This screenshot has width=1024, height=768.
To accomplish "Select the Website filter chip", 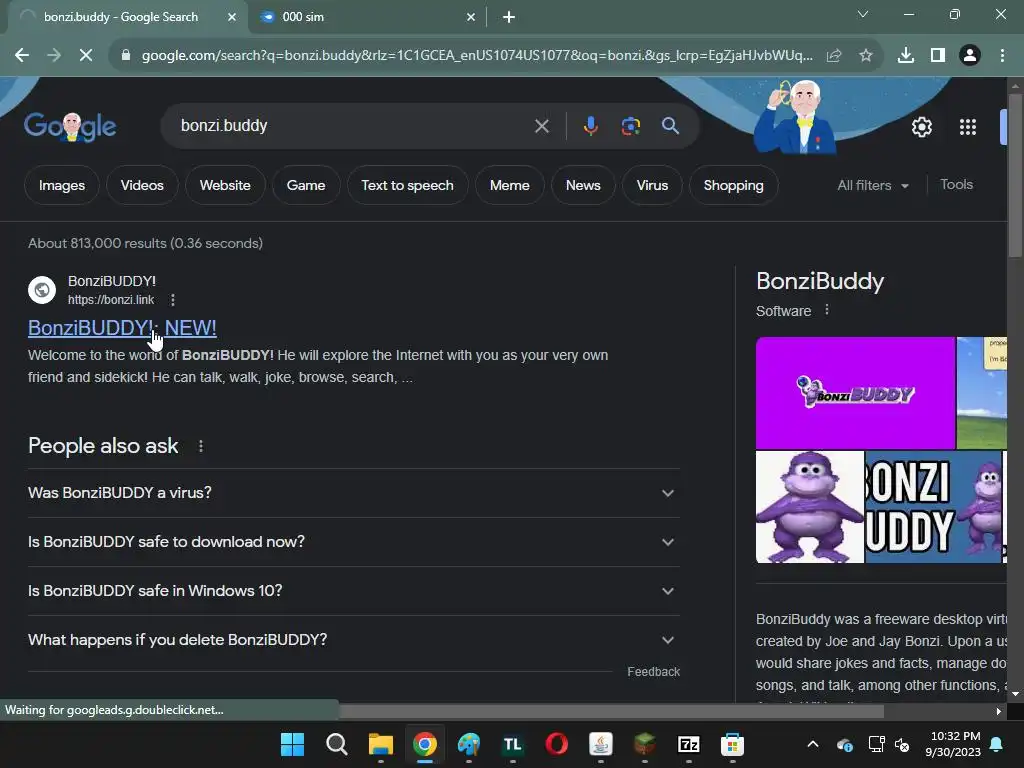I will coord(225,185).
